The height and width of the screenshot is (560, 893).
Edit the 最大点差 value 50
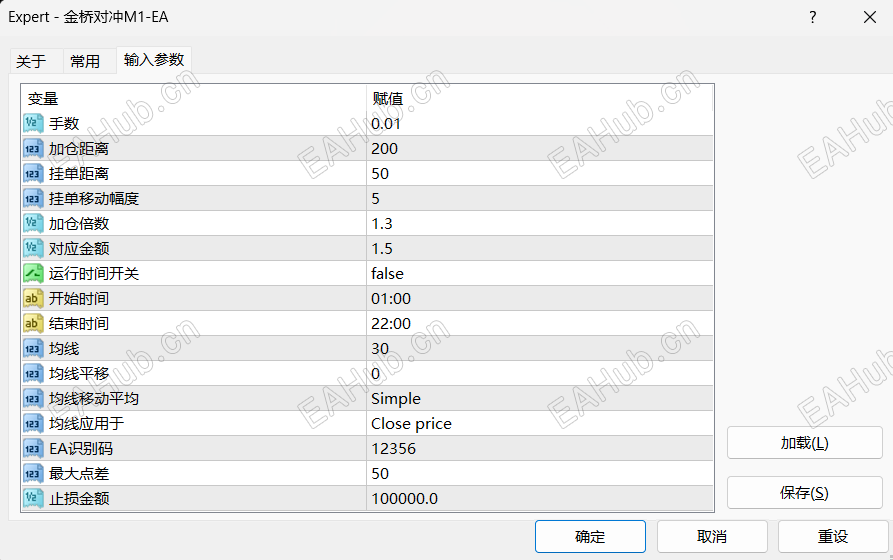point(539,474)
